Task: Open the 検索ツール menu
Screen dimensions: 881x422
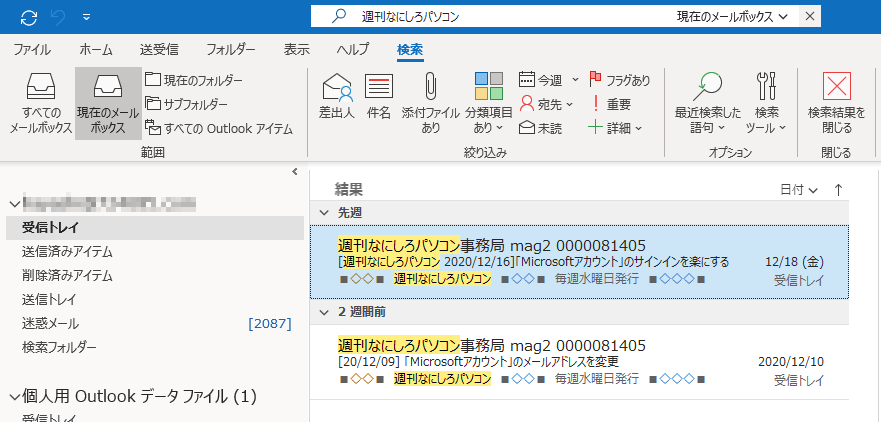Action: tap(766, 103)
